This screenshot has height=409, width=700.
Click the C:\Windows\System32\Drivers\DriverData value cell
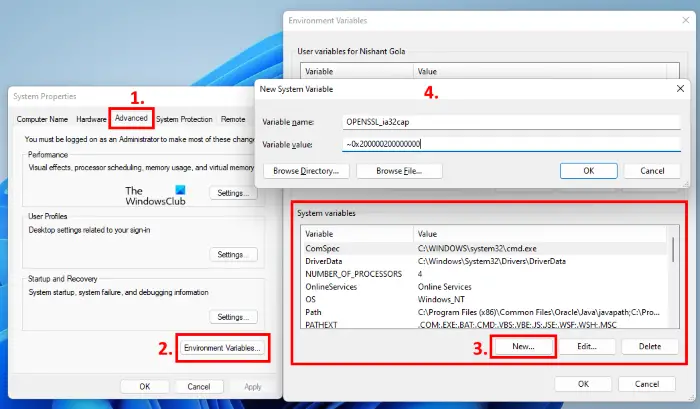(492, 261)
